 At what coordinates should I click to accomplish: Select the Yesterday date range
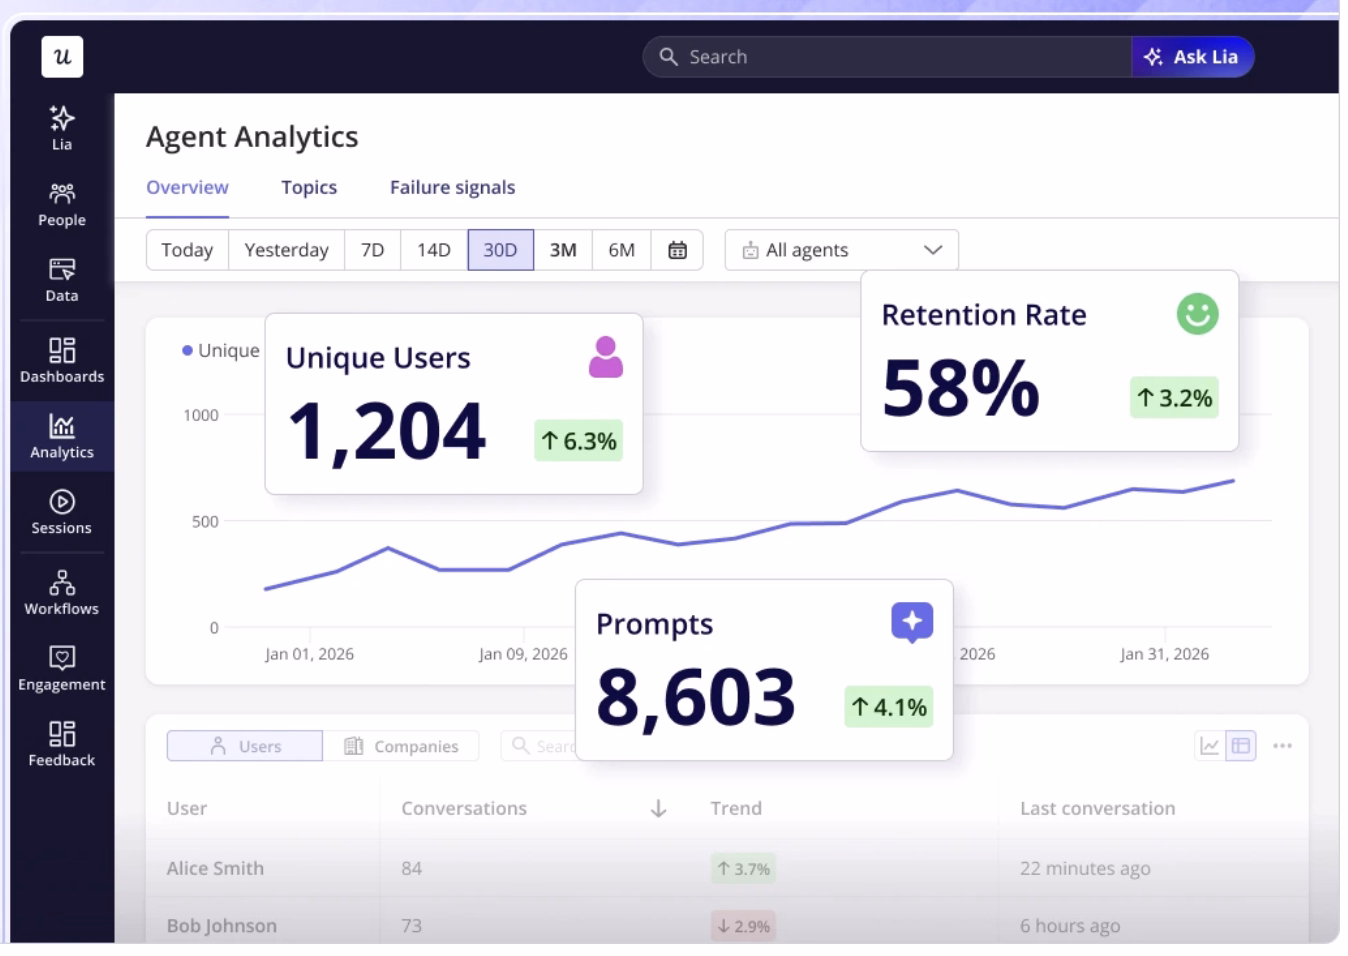pos(286,250)
